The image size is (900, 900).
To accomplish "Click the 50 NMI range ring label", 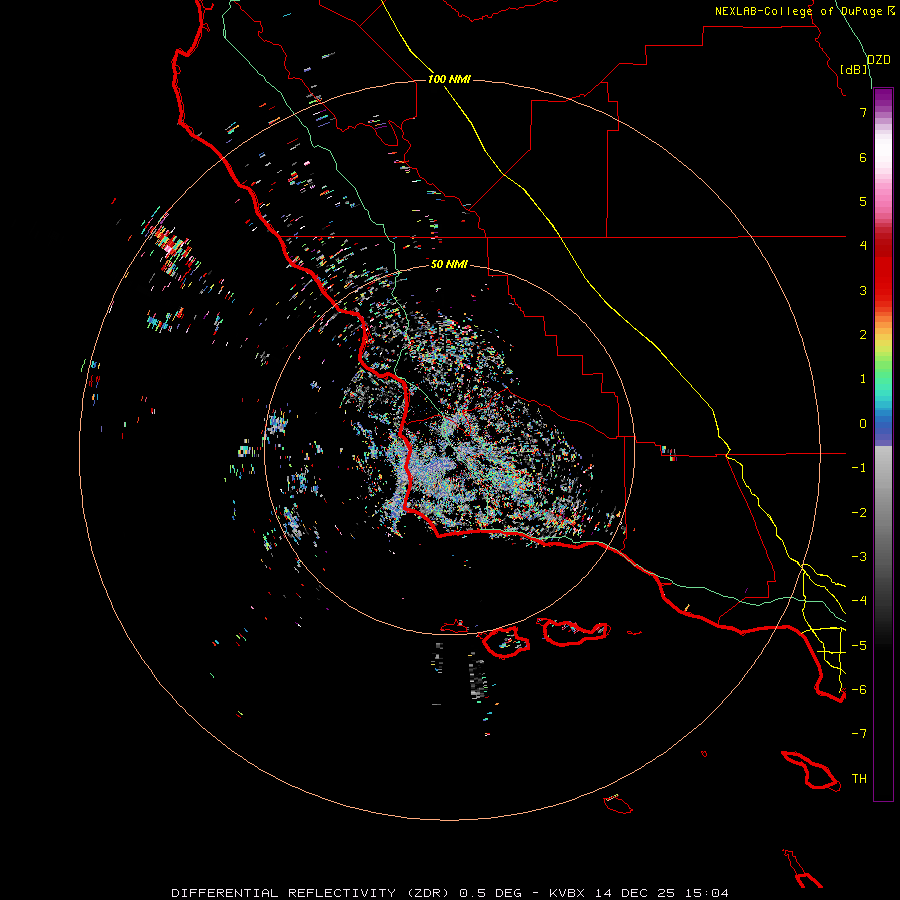I will 449,264.
